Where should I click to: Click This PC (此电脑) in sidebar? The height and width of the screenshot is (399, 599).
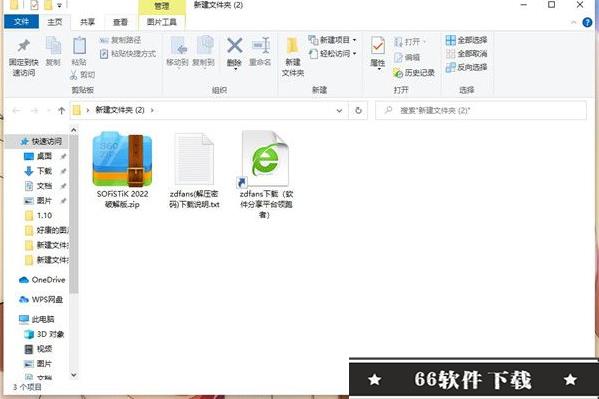[37, 319]
